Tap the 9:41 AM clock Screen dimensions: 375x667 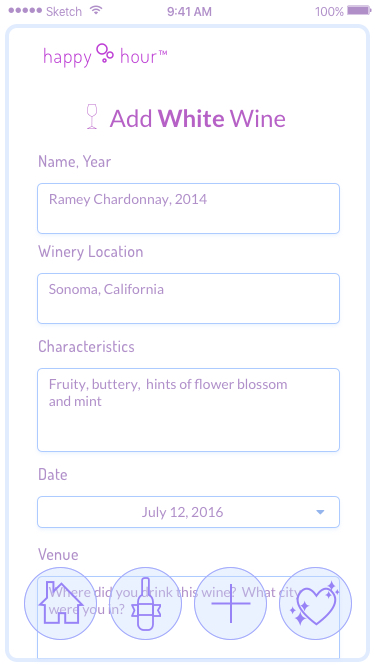189,11
